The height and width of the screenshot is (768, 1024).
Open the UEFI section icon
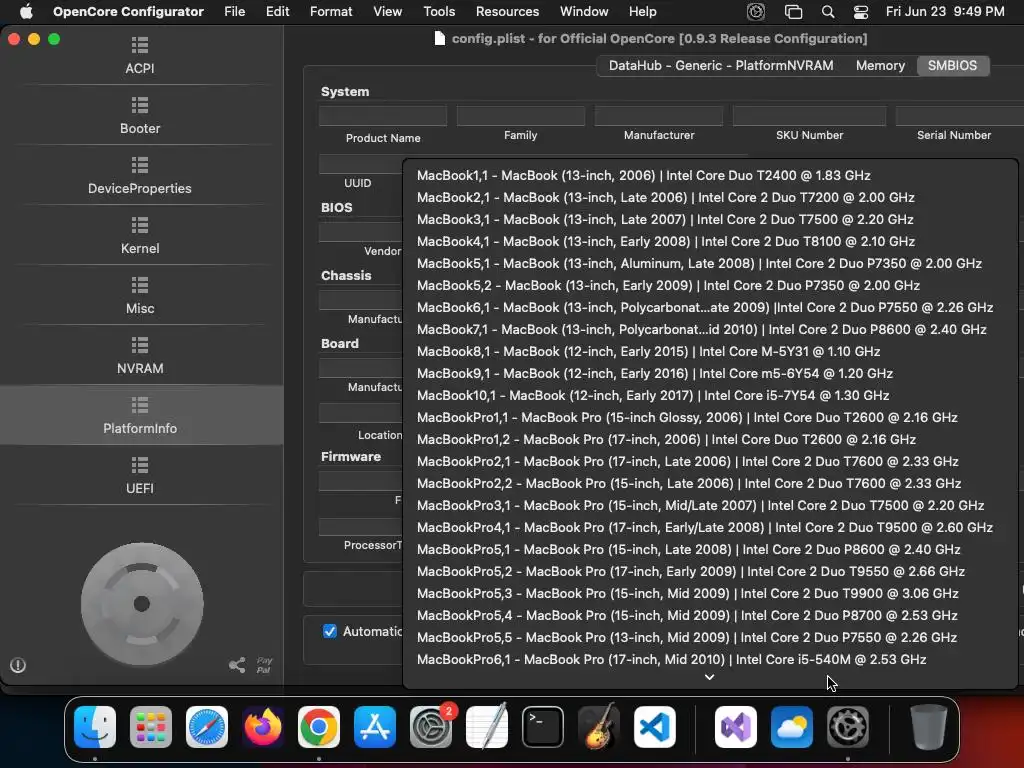click(140, 466)
